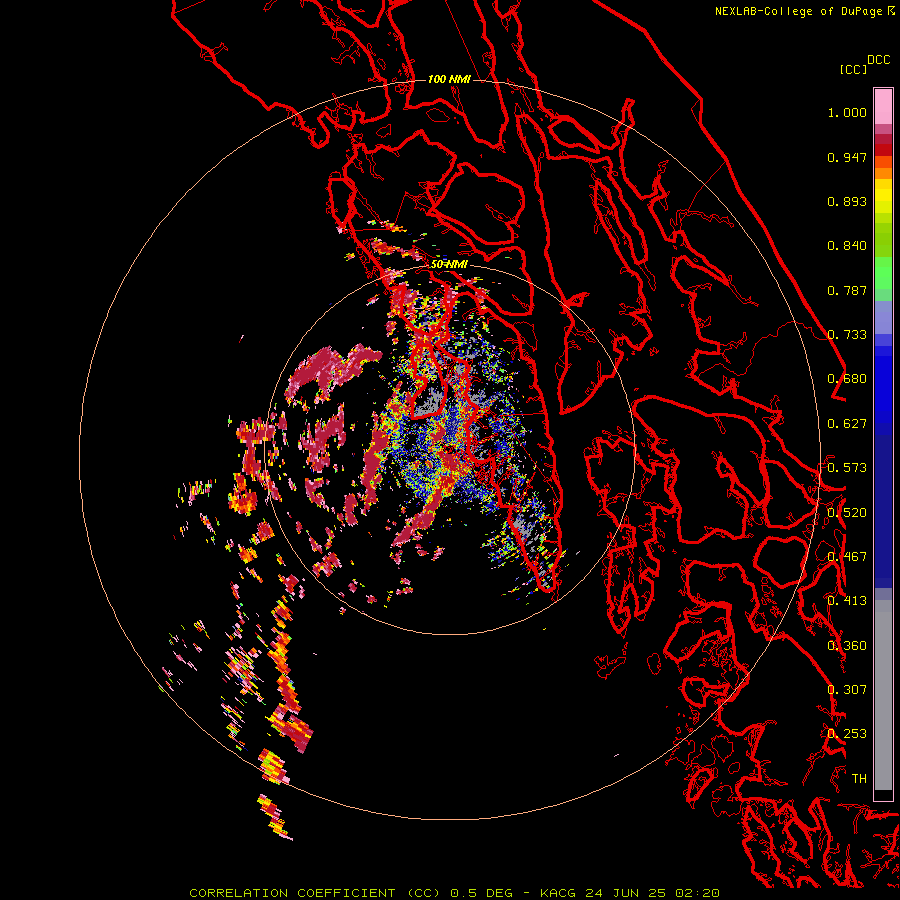The image size is (900, 900).
Task: Pick the light pink swatch on color bar
Action: click(x=883, y=106)
